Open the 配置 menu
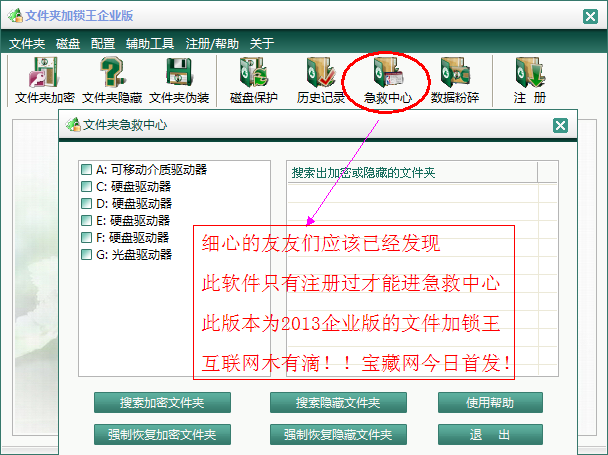Viewport: 608px width, 455px height. click(103, 43)
